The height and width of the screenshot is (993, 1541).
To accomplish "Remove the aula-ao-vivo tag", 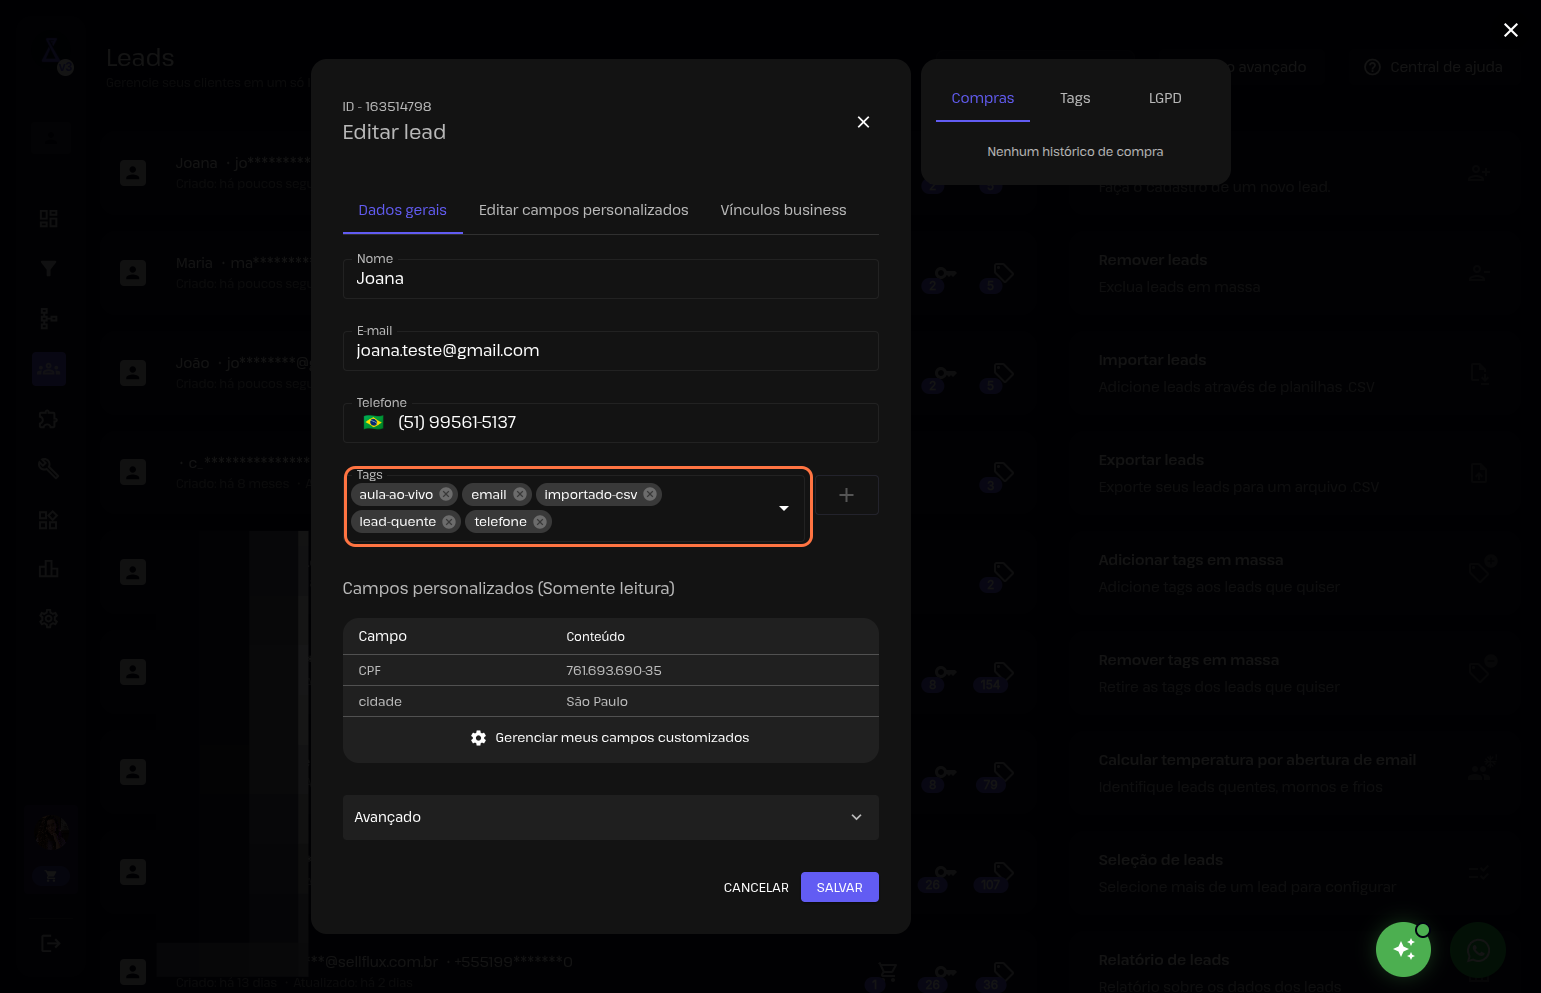I will click(446, 494).
